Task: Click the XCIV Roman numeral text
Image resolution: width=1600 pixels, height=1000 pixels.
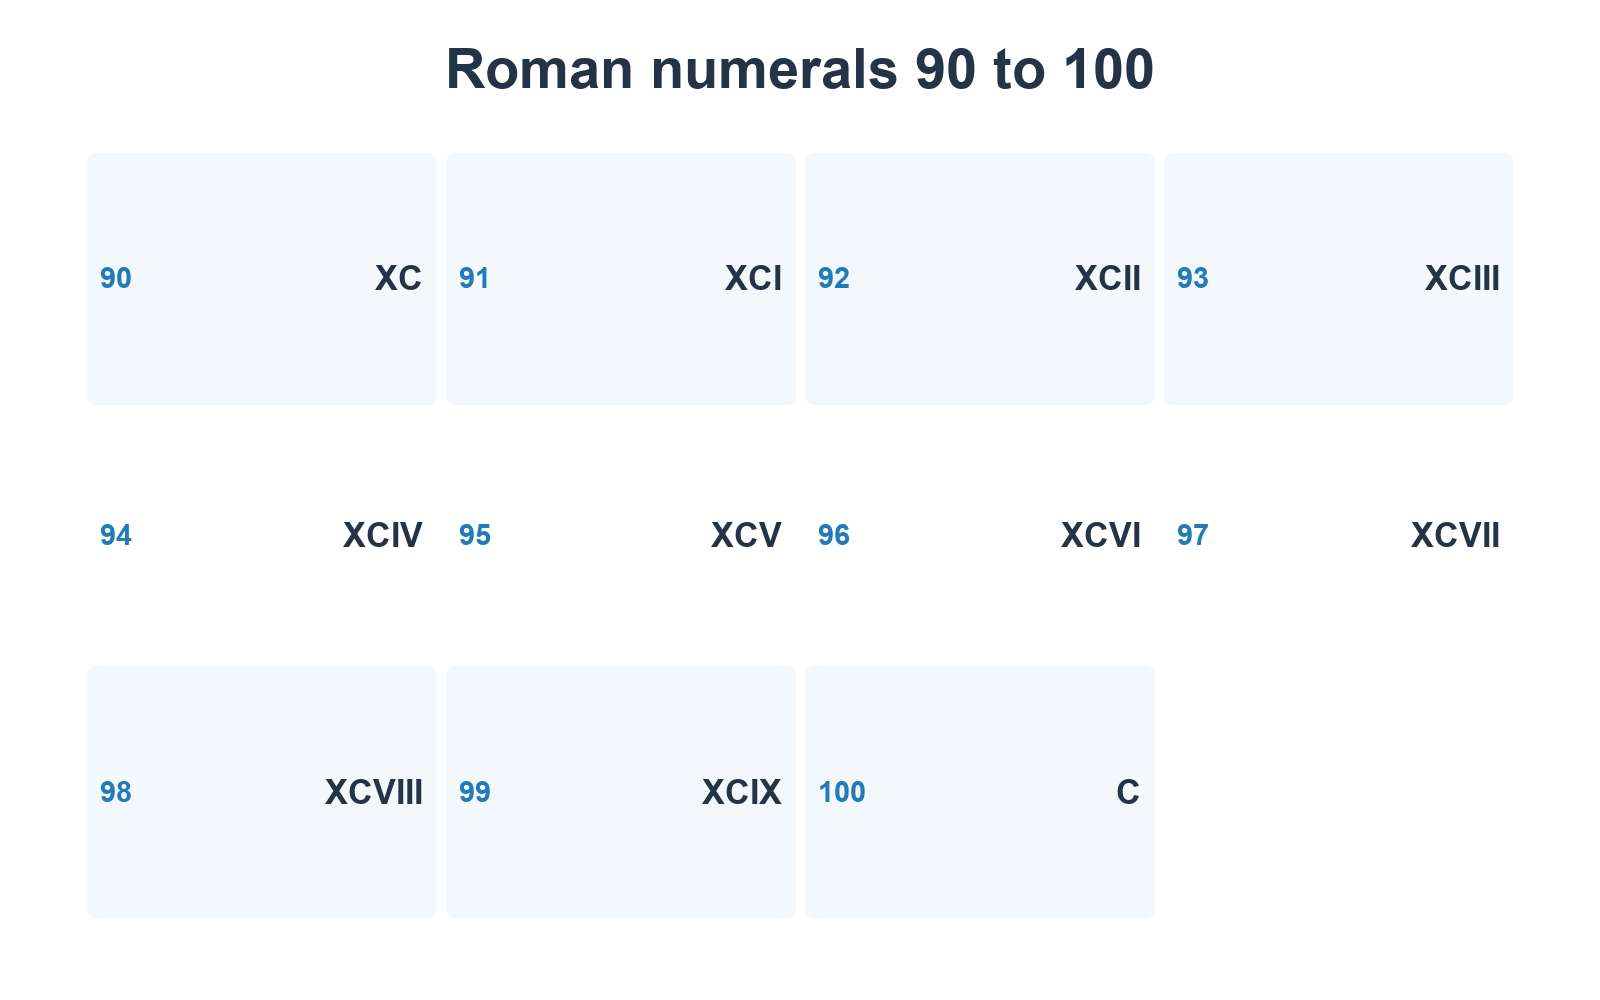Action: pyautogui.click(x=383, y=536)
